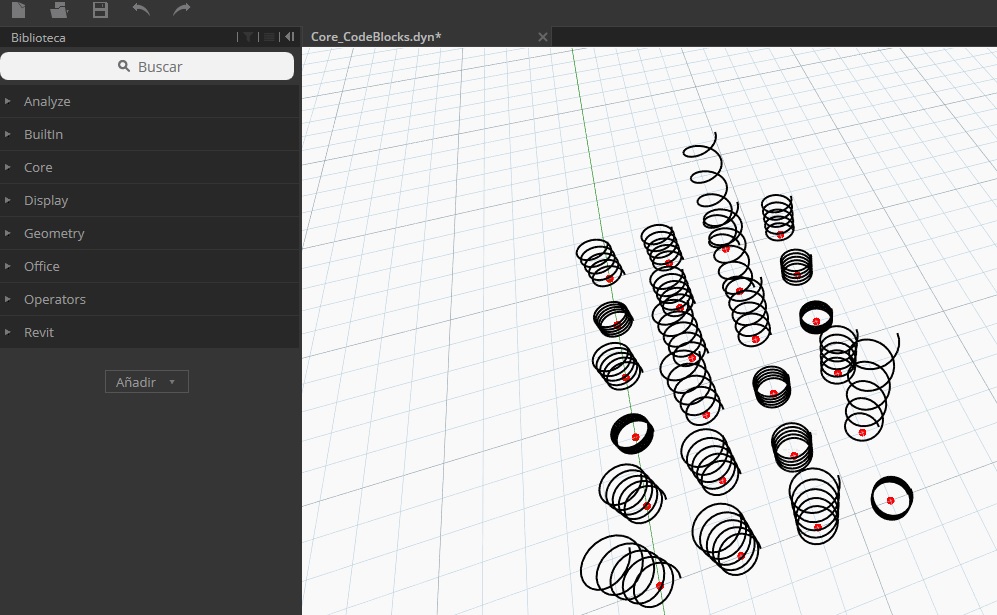997x615 pixels.
Task: Expand the Revit library category
Action: 39,332
